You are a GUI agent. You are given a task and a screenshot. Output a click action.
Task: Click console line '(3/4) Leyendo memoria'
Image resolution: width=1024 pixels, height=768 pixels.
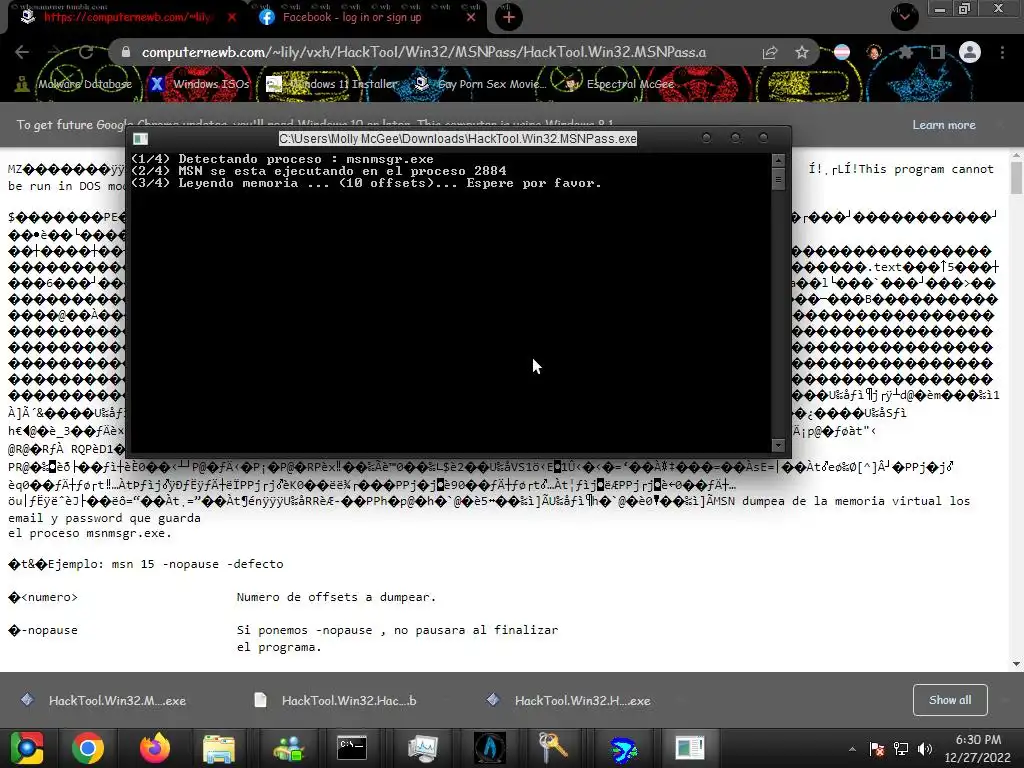pyautogui.click(x=366, y=184)
